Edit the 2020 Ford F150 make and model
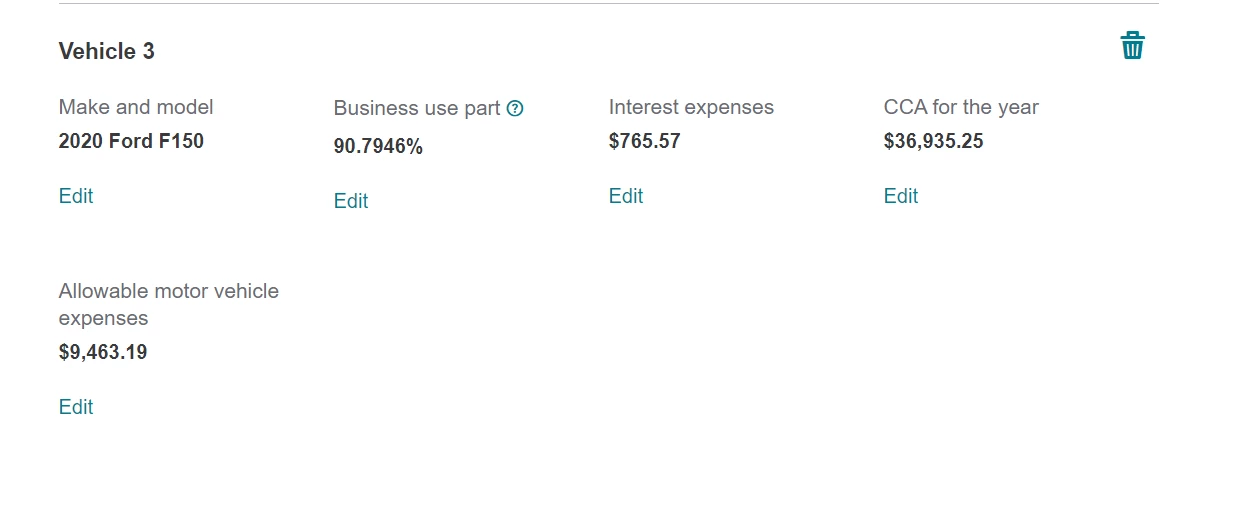1233x506 pixels. (x=76, y=196)
